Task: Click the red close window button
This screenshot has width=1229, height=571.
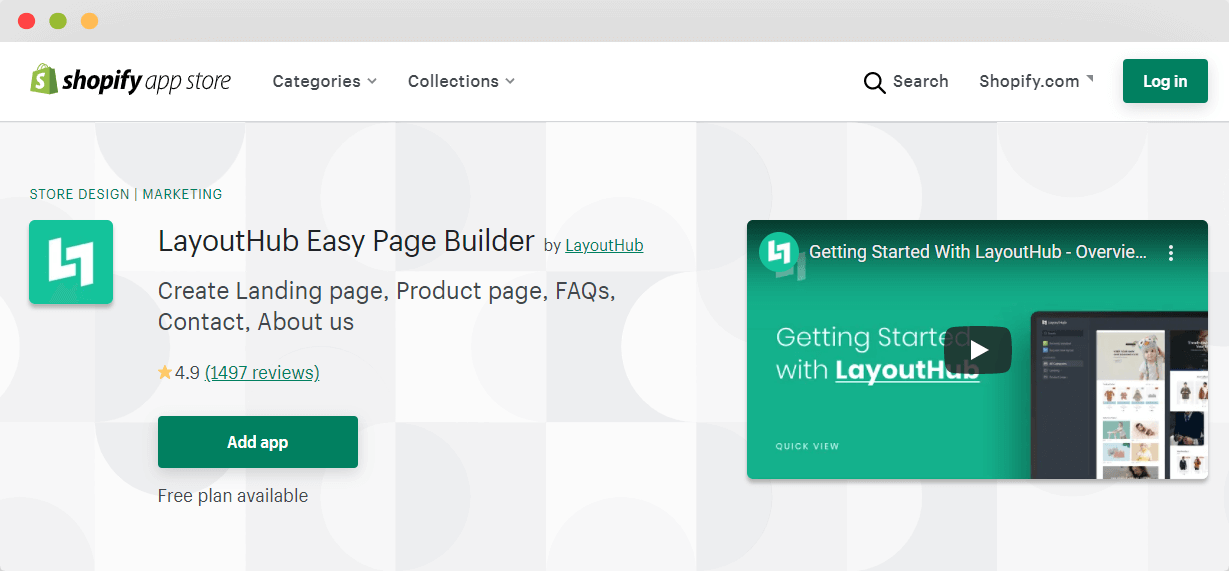Action: [27, 21]
